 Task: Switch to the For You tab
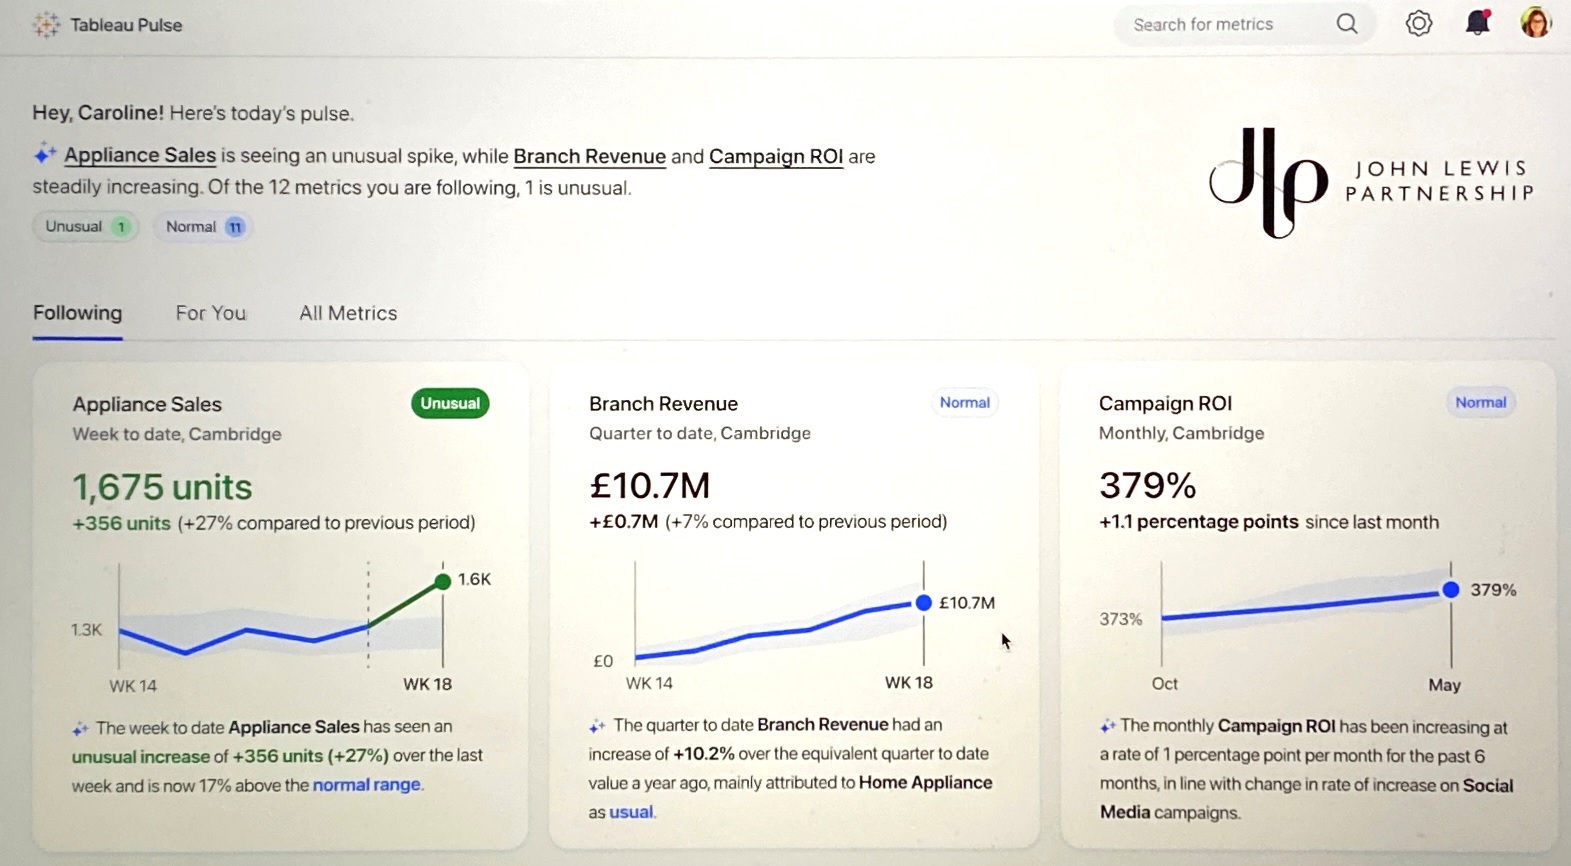click(210, 313)
